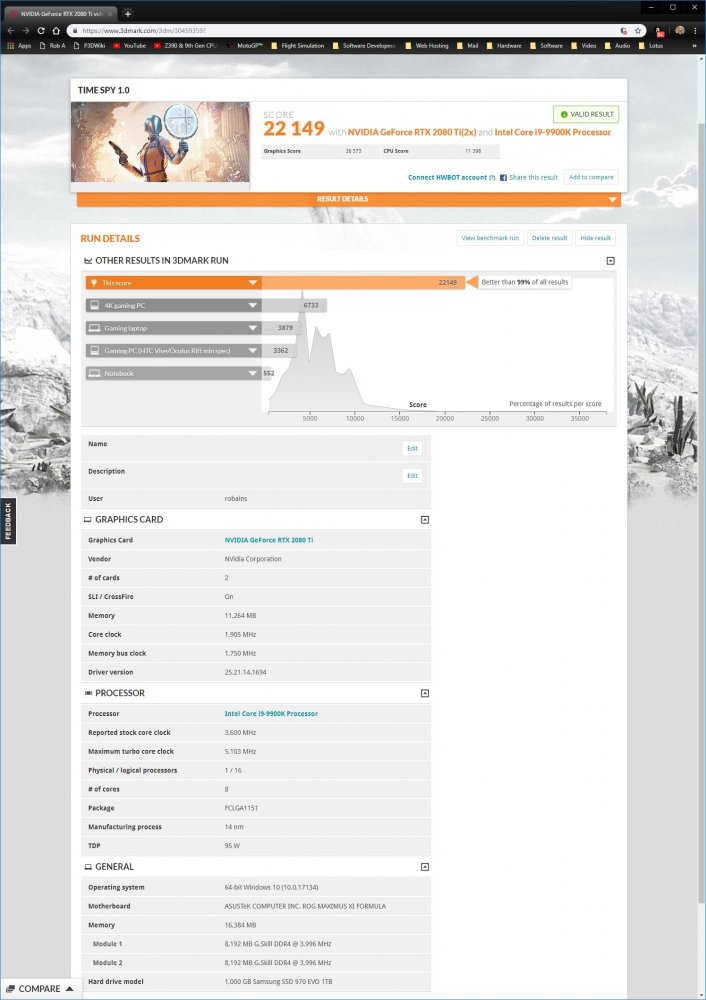
Task: Open browser home page
Action: (56, 31)
